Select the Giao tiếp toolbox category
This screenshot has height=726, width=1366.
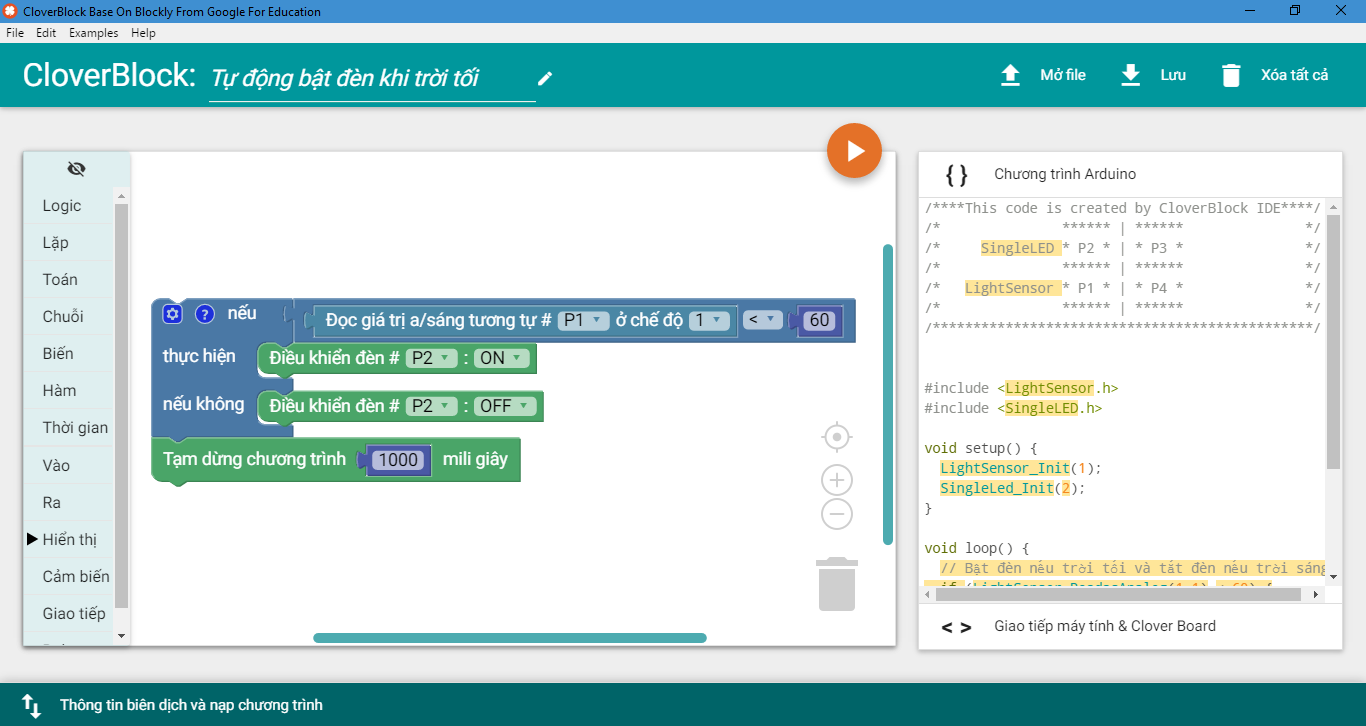(70, 614)
